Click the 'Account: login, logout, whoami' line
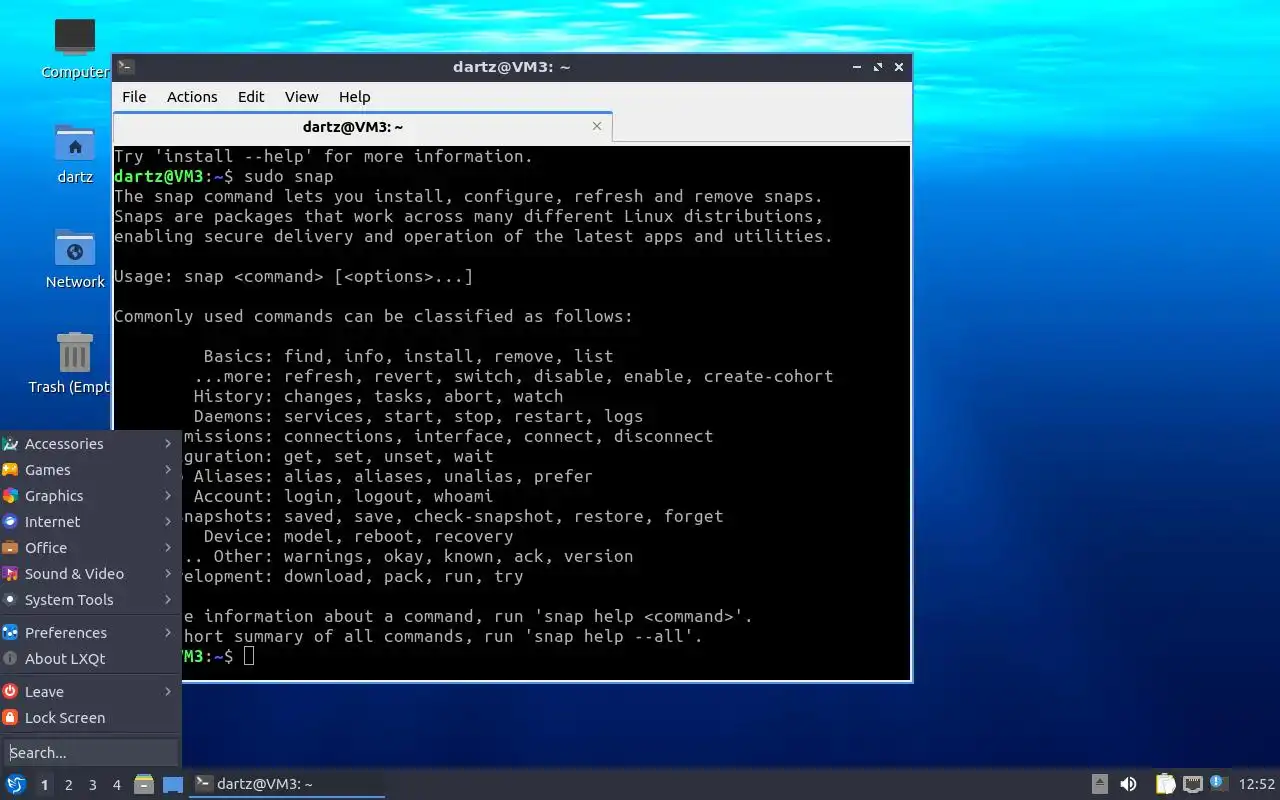 point(343,496)
